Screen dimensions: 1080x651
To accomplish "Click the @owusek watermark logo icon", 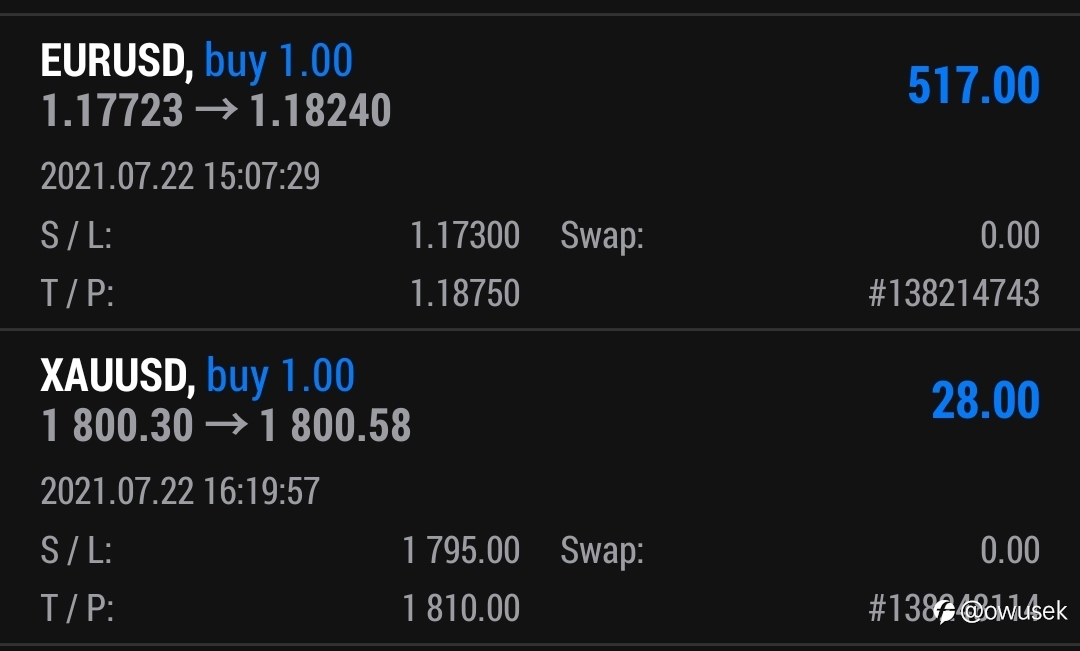I will [945, 611].
